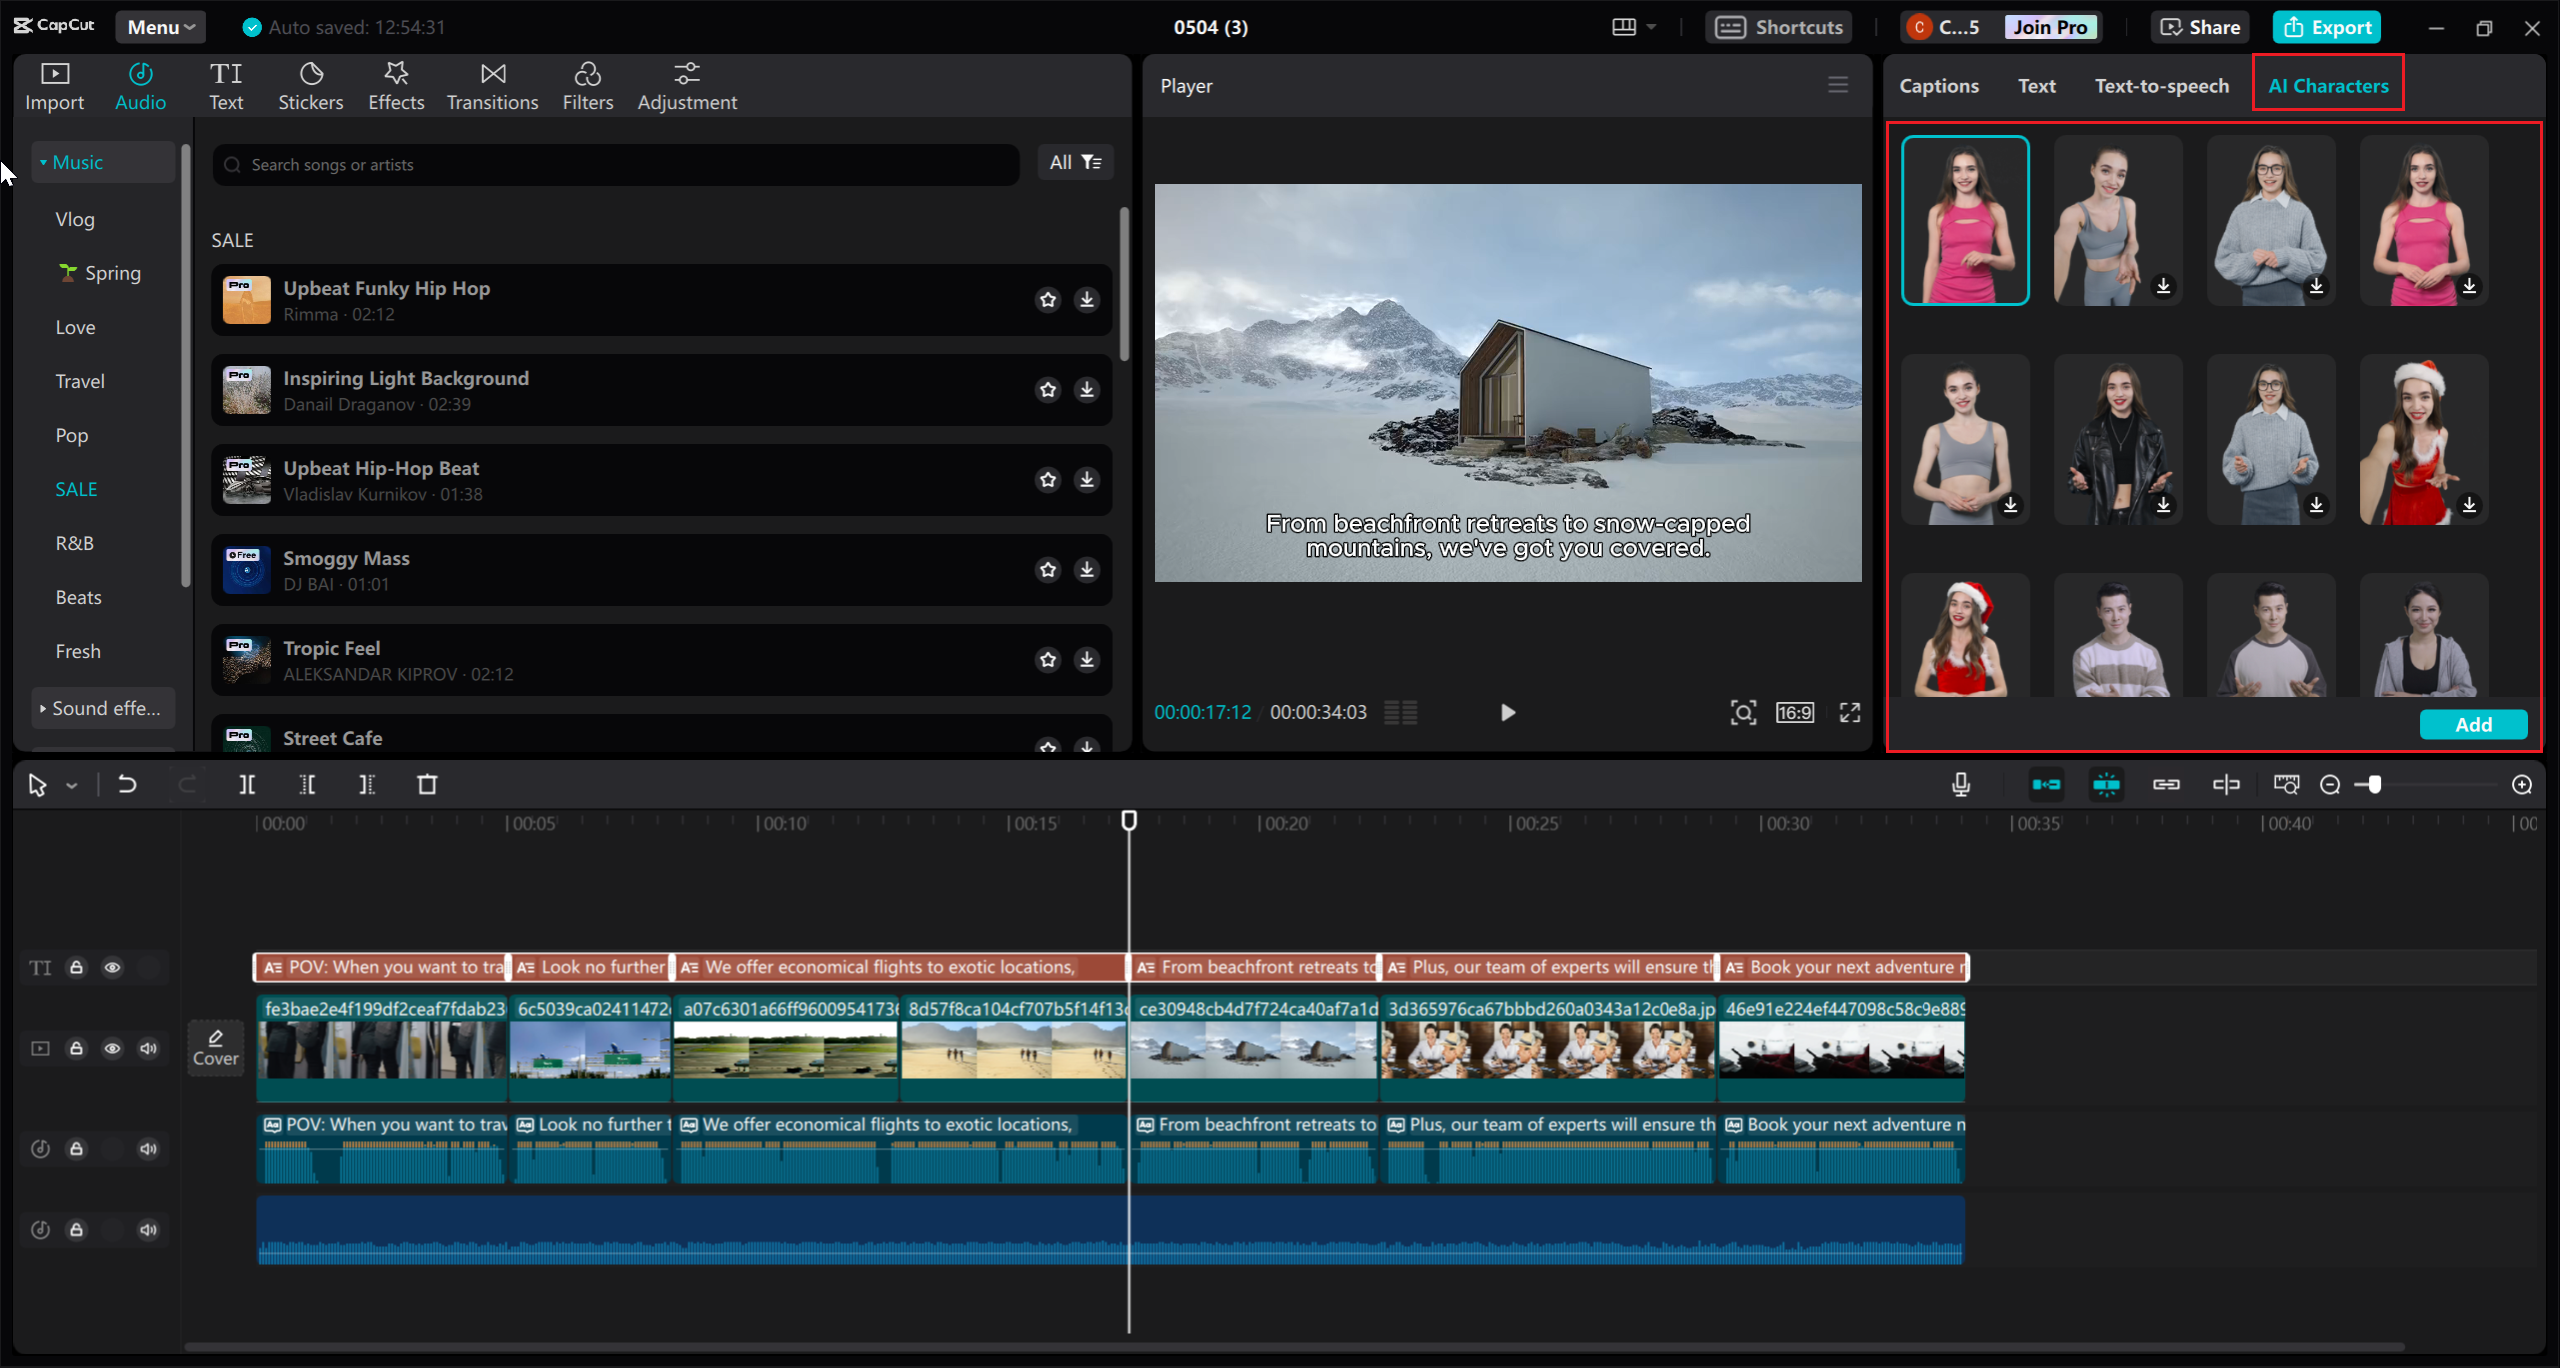Switch to the Text-to-speech tab
The image size is (2560, 1368).
(x=2161, y=86)
